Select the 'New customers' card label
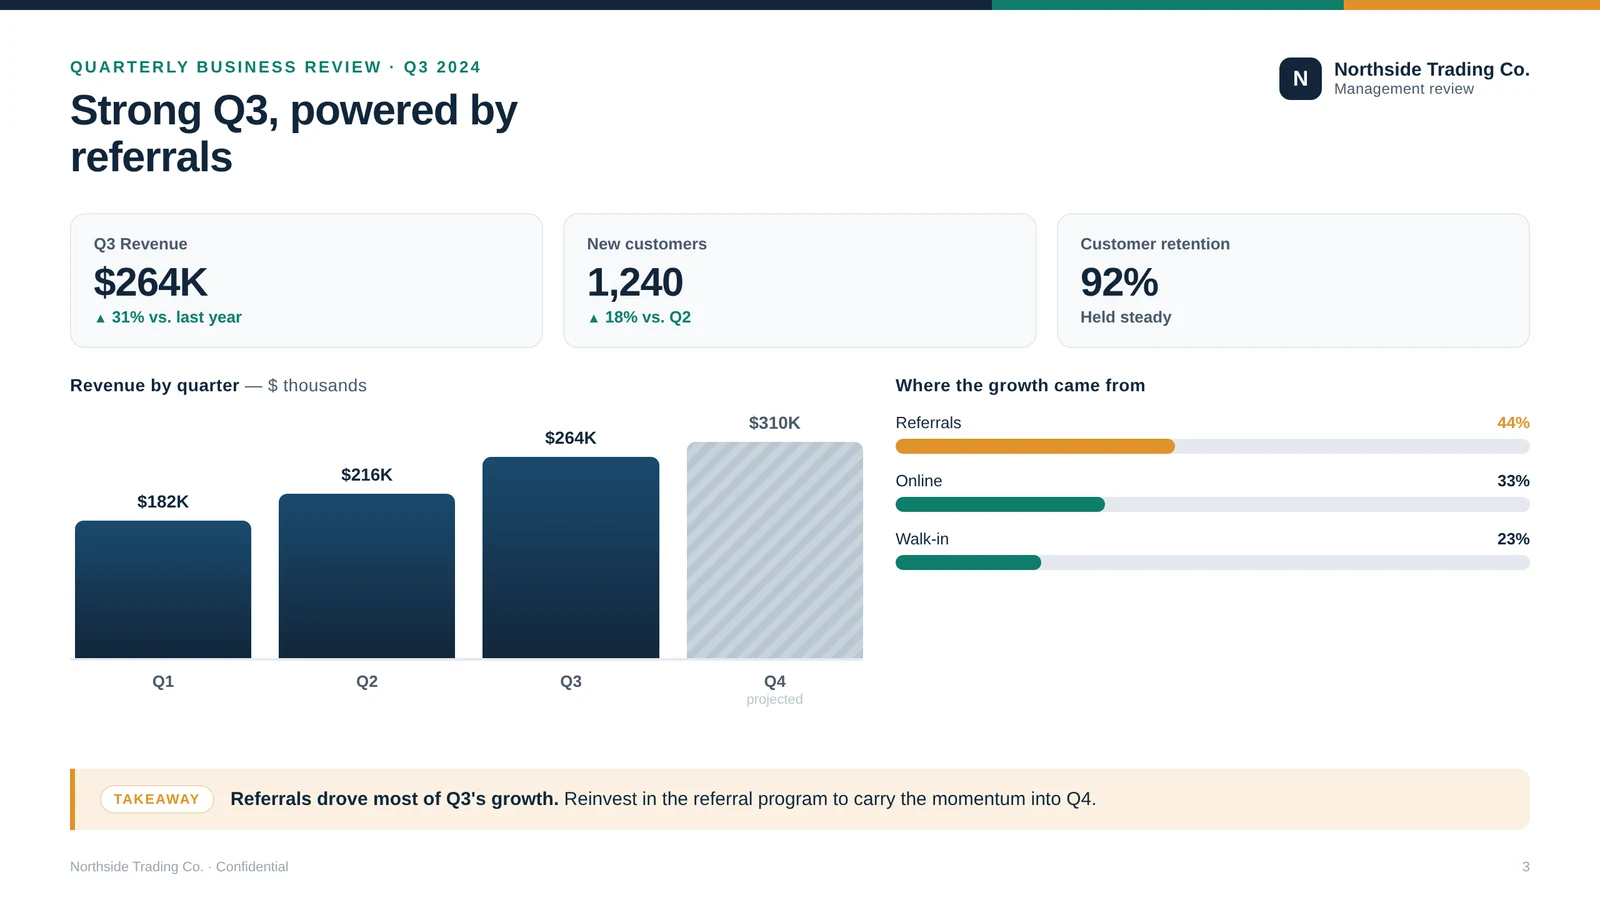The width and height of the screenshot is (1600, 900). click(x=646, y=244)
